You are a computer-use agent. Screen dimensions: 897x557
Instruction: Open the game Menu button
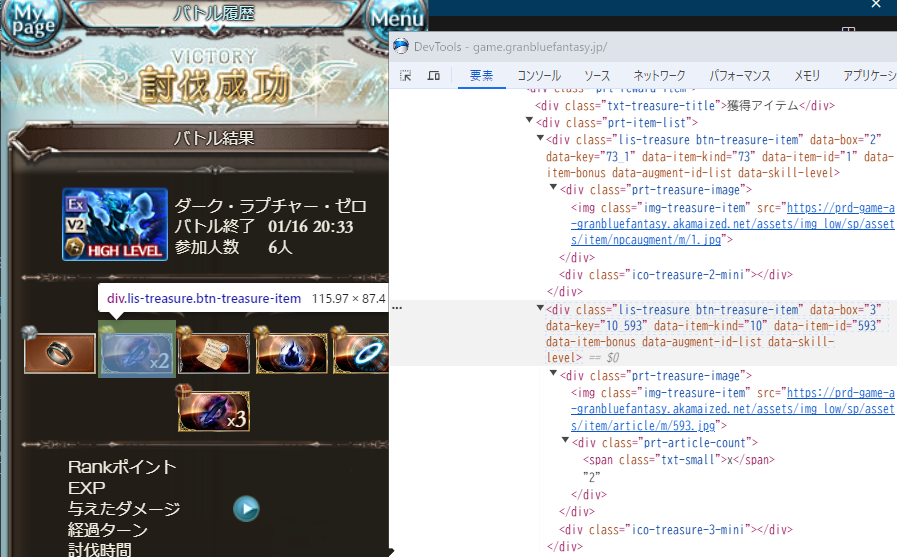396,20
